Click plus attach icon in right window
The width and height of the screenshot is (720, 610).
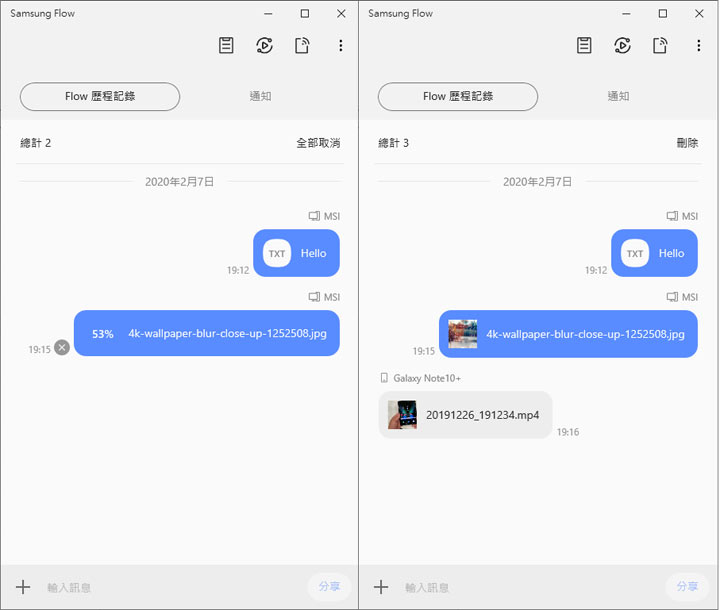click(381, 587)
